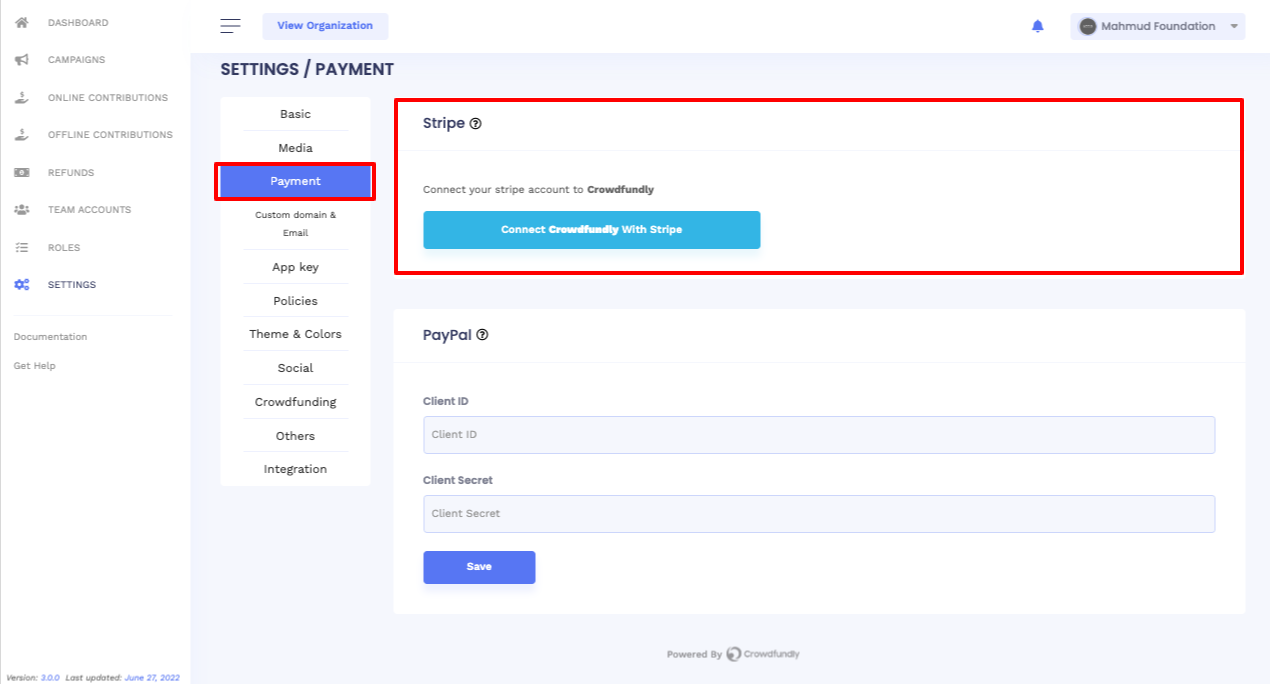Viewport: 1270px width, 684px height.
Task: Click the SETTINGS / PAYMENT heading
Action: (x=307, y=70)
